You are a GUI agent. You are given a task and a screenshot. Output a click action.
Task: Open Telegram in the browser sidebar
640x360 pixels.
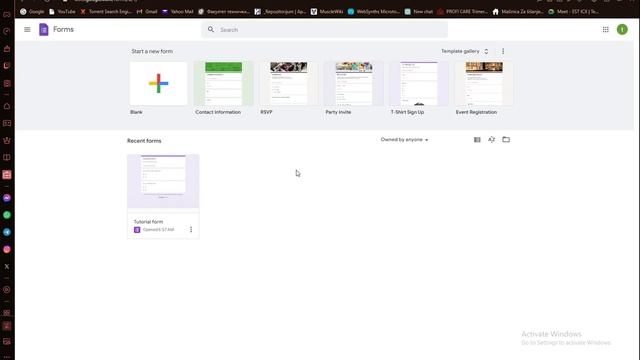coord(7,232)
